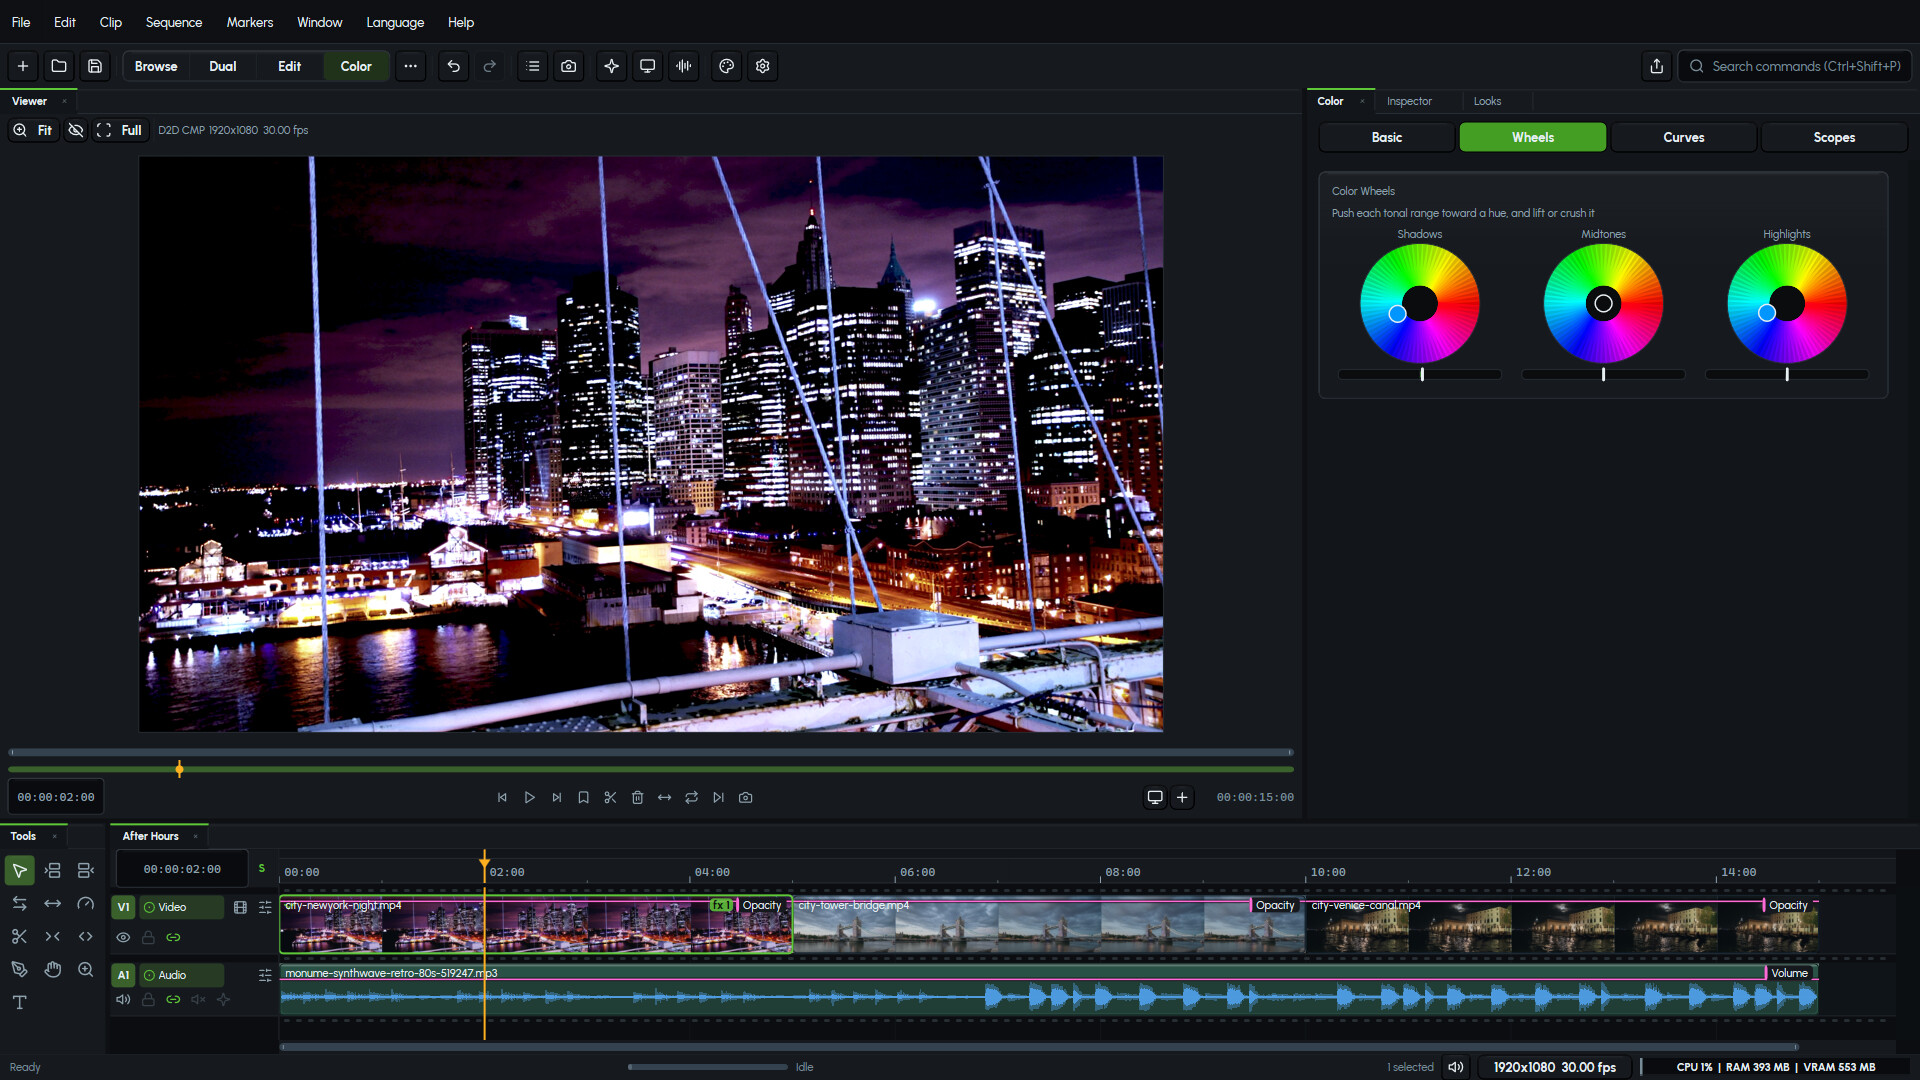This screenshot has height=1080, width=1920.
Task: Pick the hand pan tool
Action: pyautogui.click(x=53, y=970)
